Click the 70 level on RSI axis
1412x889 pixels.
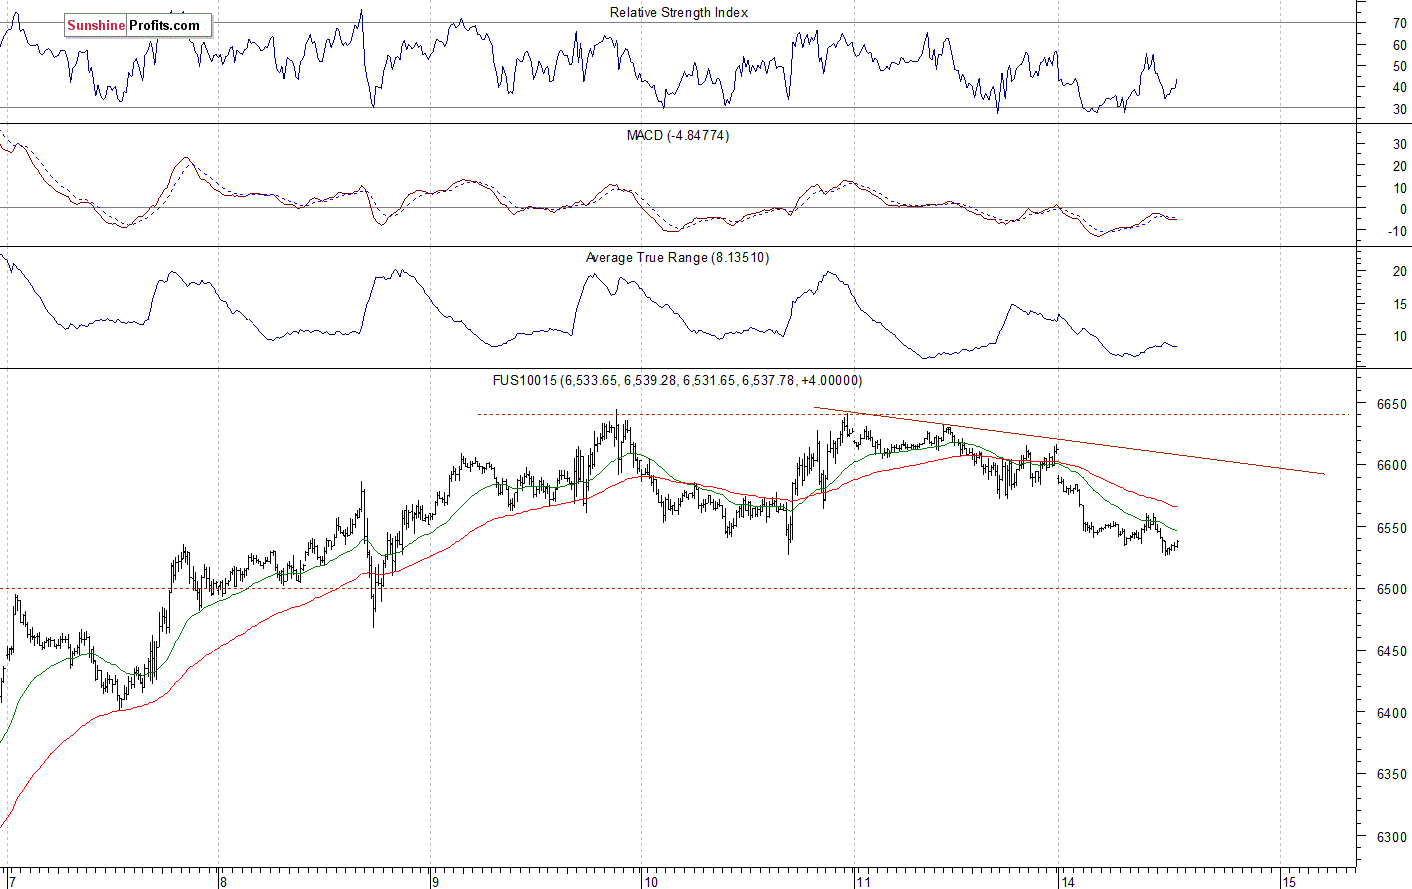pyautogui.click(x=1400, y=23)
